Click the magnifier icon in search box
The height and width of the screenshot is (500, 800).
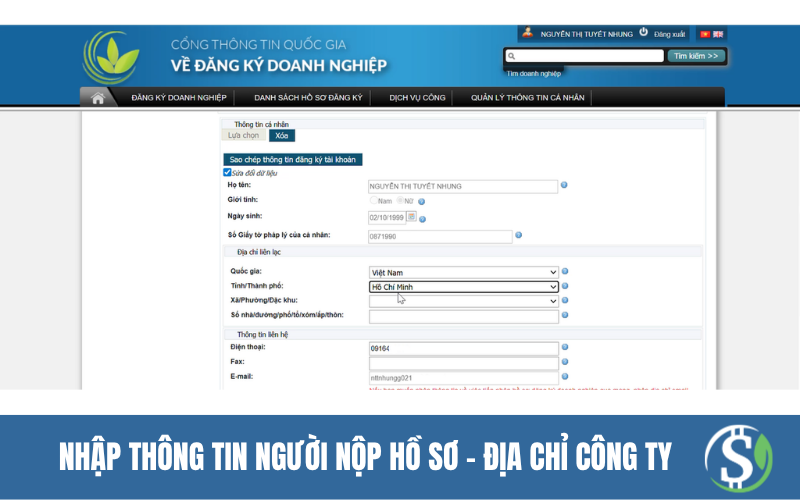512,56
